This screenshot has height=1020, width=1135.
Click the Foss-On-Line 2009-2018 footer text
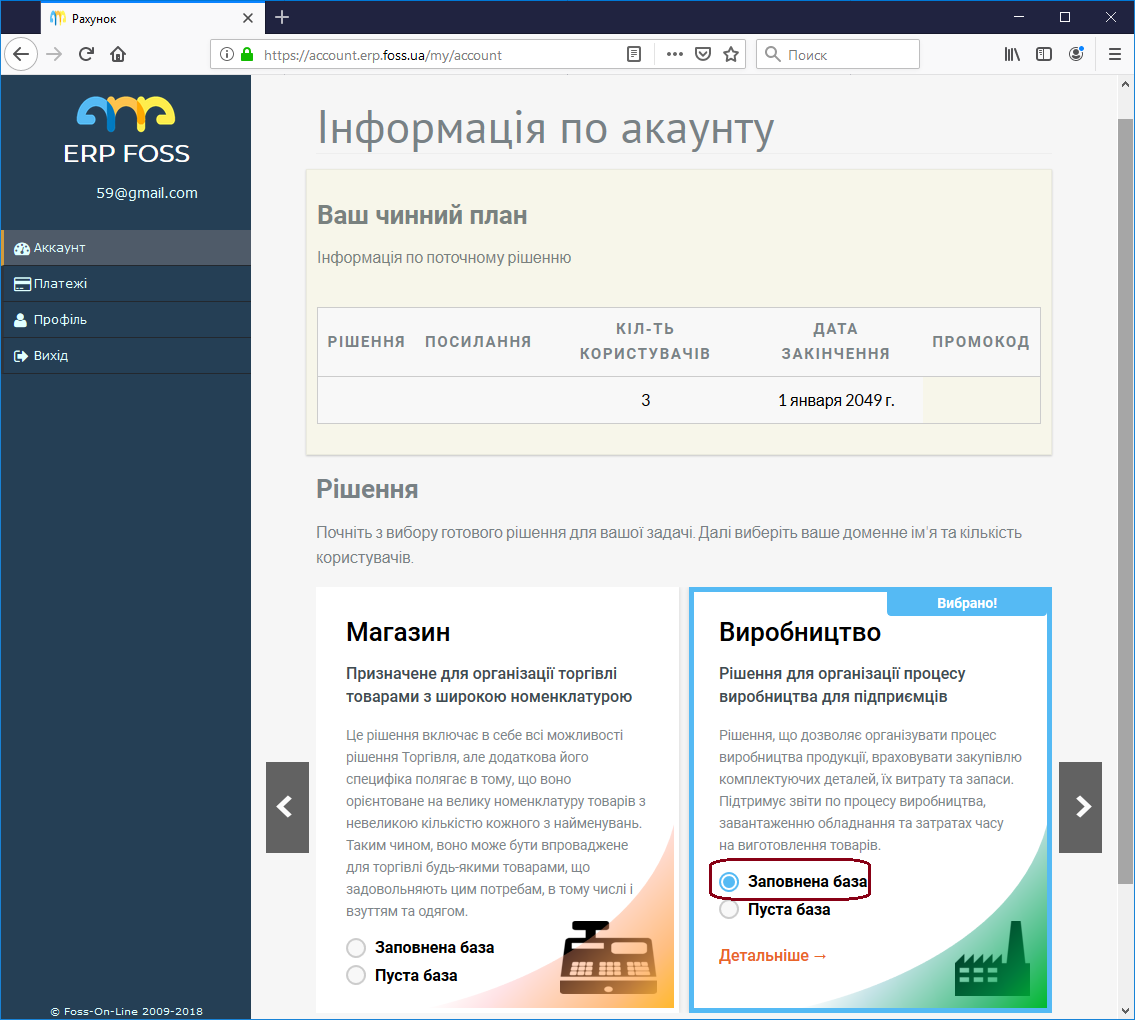127,1011
